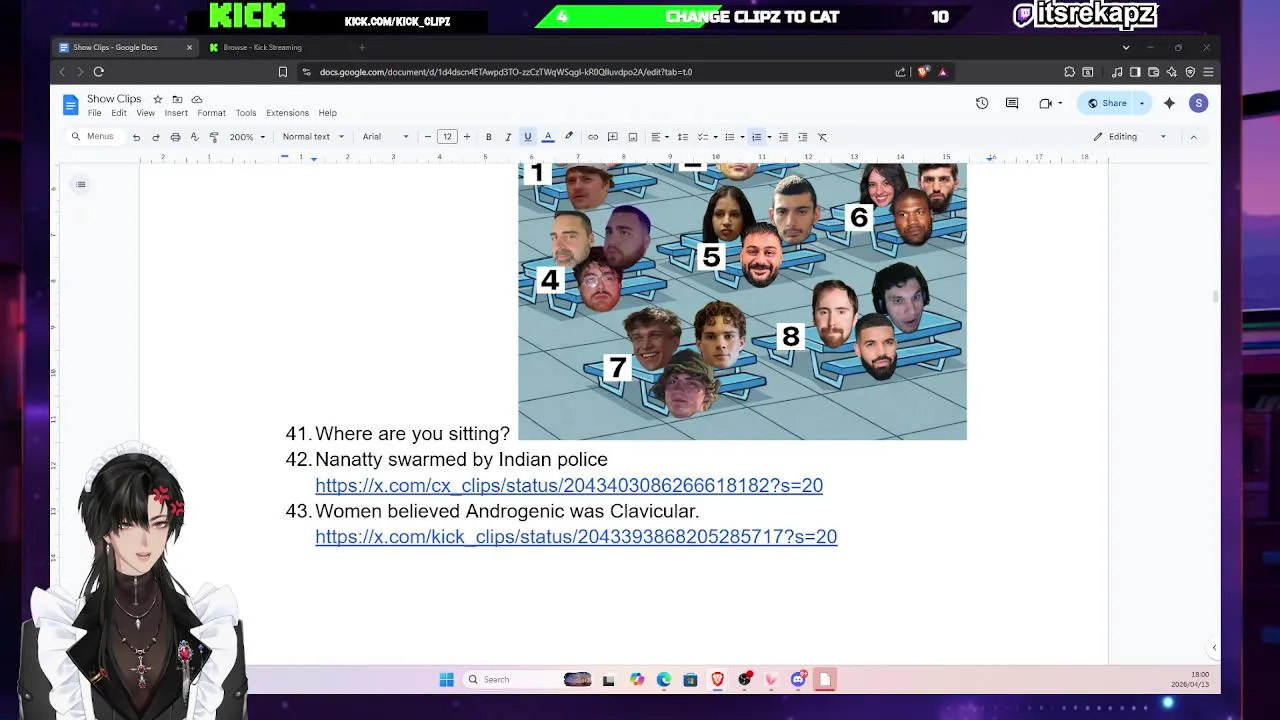
Task: Toggle underline formatting
Action: pyautogui.click(x=528, y=137)
